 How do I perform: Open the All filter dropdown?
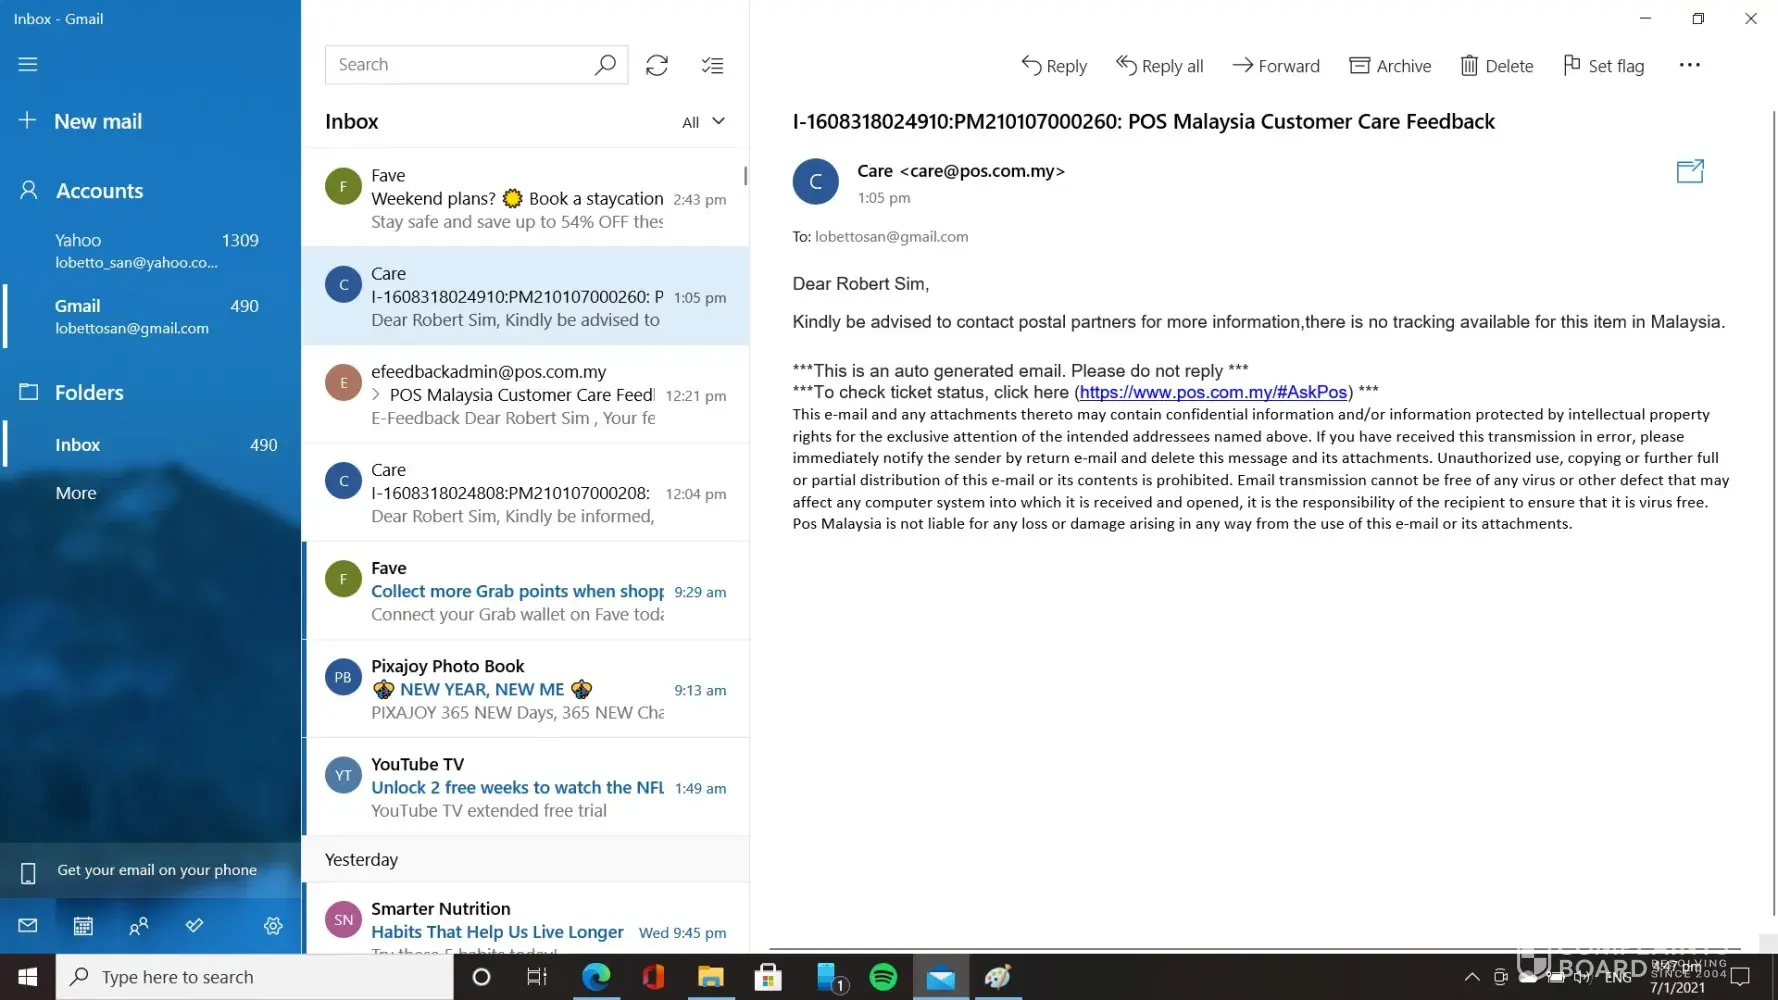pos(703,122)
